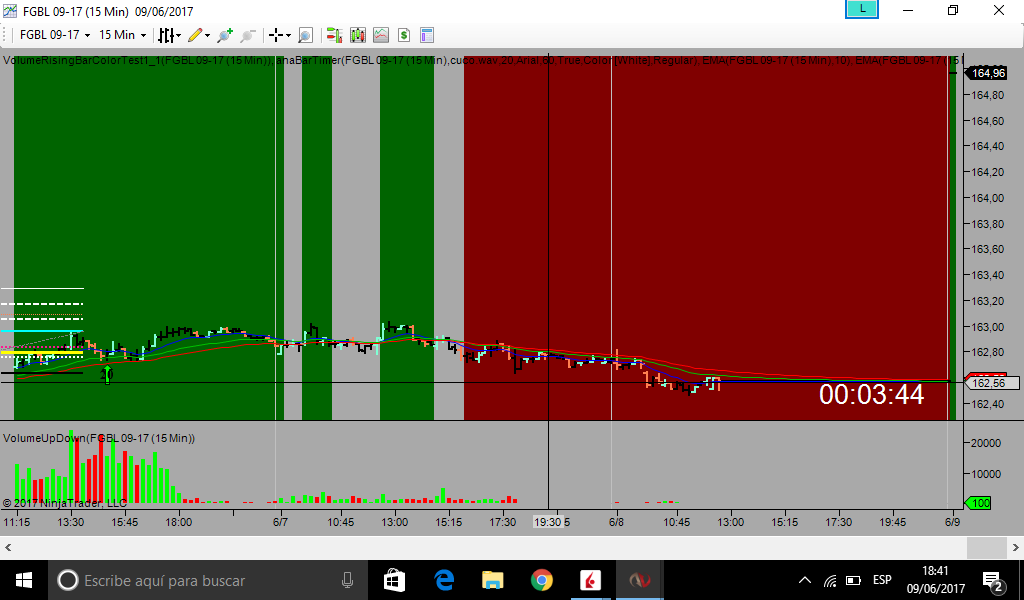This screenshot has width=1024, height=600.
Task: Click the 20000 volume axis label
Action: 986,443
